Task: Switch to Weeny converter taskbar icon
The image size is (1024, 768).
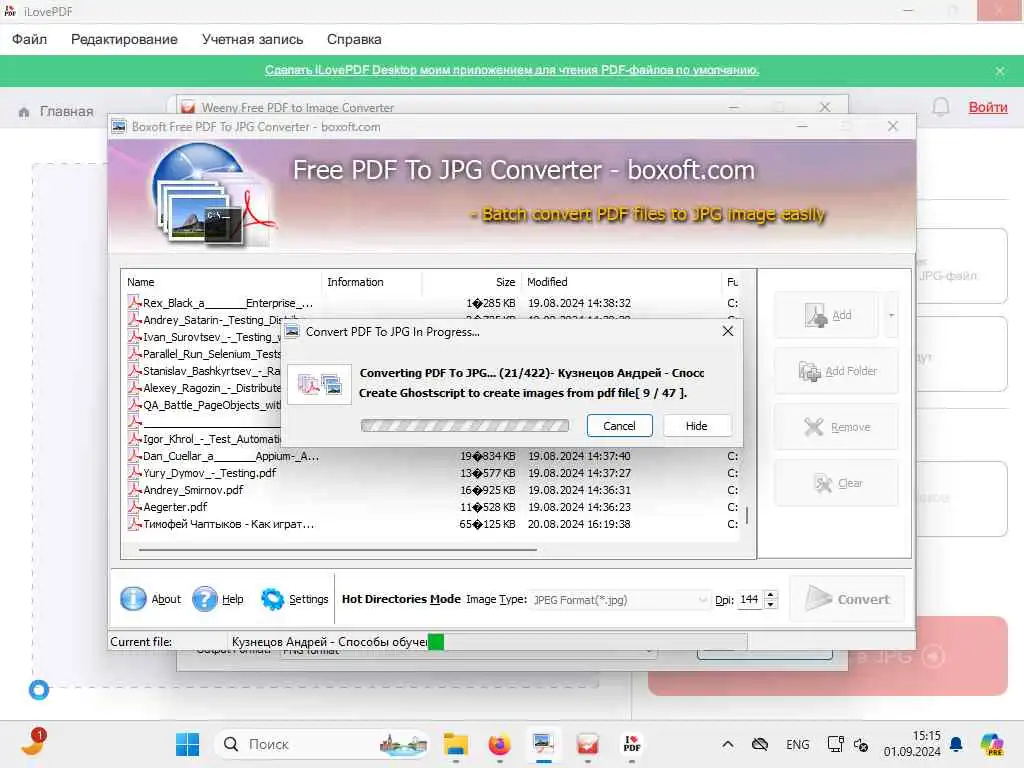Action: tap(588, 744)
